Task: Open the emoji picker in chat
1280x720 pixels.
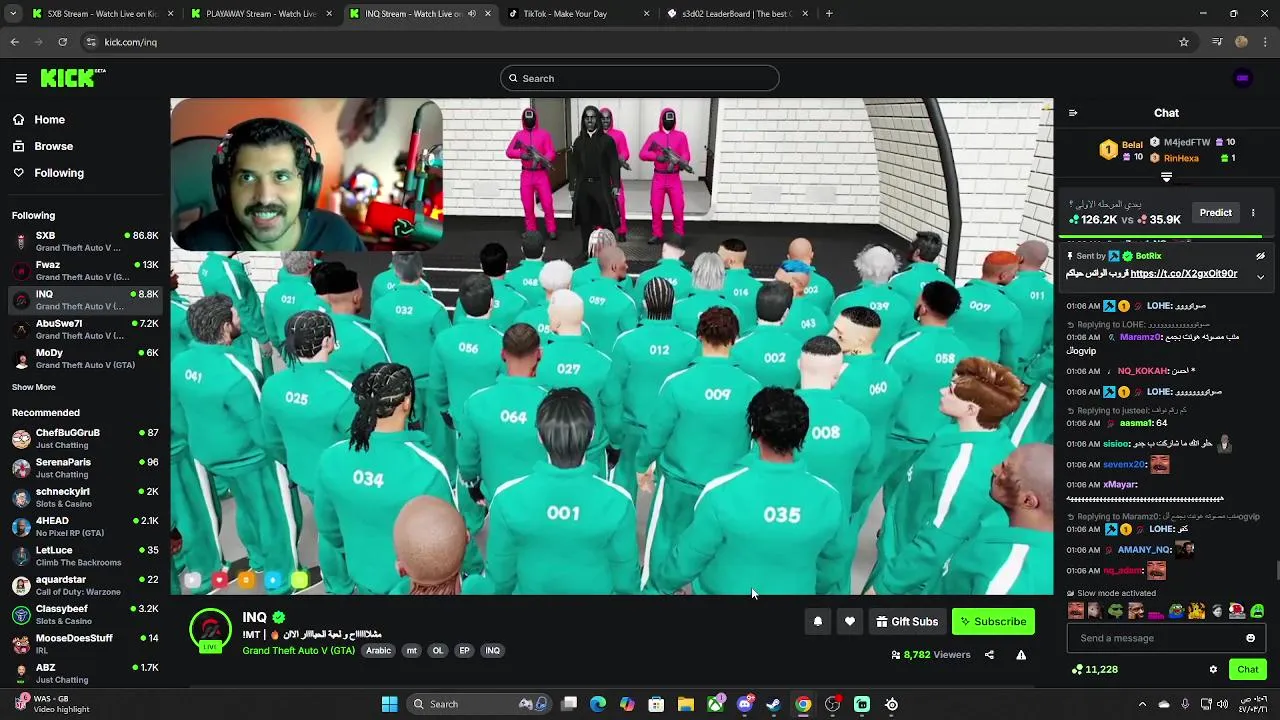Action: point(1250,638)
